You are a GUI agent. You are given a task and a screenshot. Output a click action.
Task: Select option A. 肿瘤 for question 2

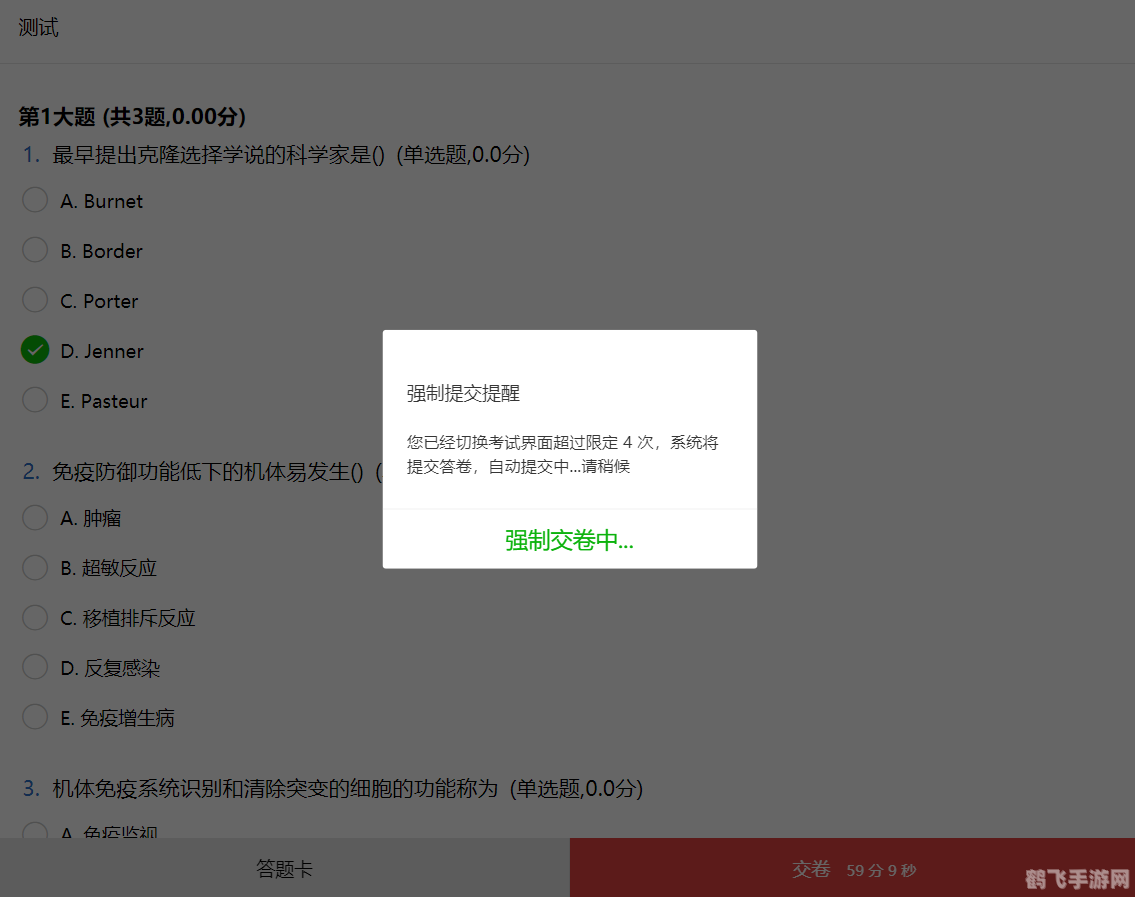35,517
